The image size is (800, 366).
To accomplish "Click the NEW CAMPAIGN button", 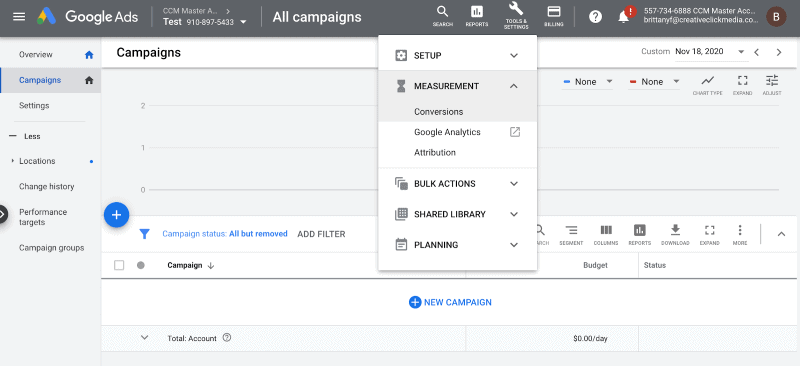I will tap(450, 302).
